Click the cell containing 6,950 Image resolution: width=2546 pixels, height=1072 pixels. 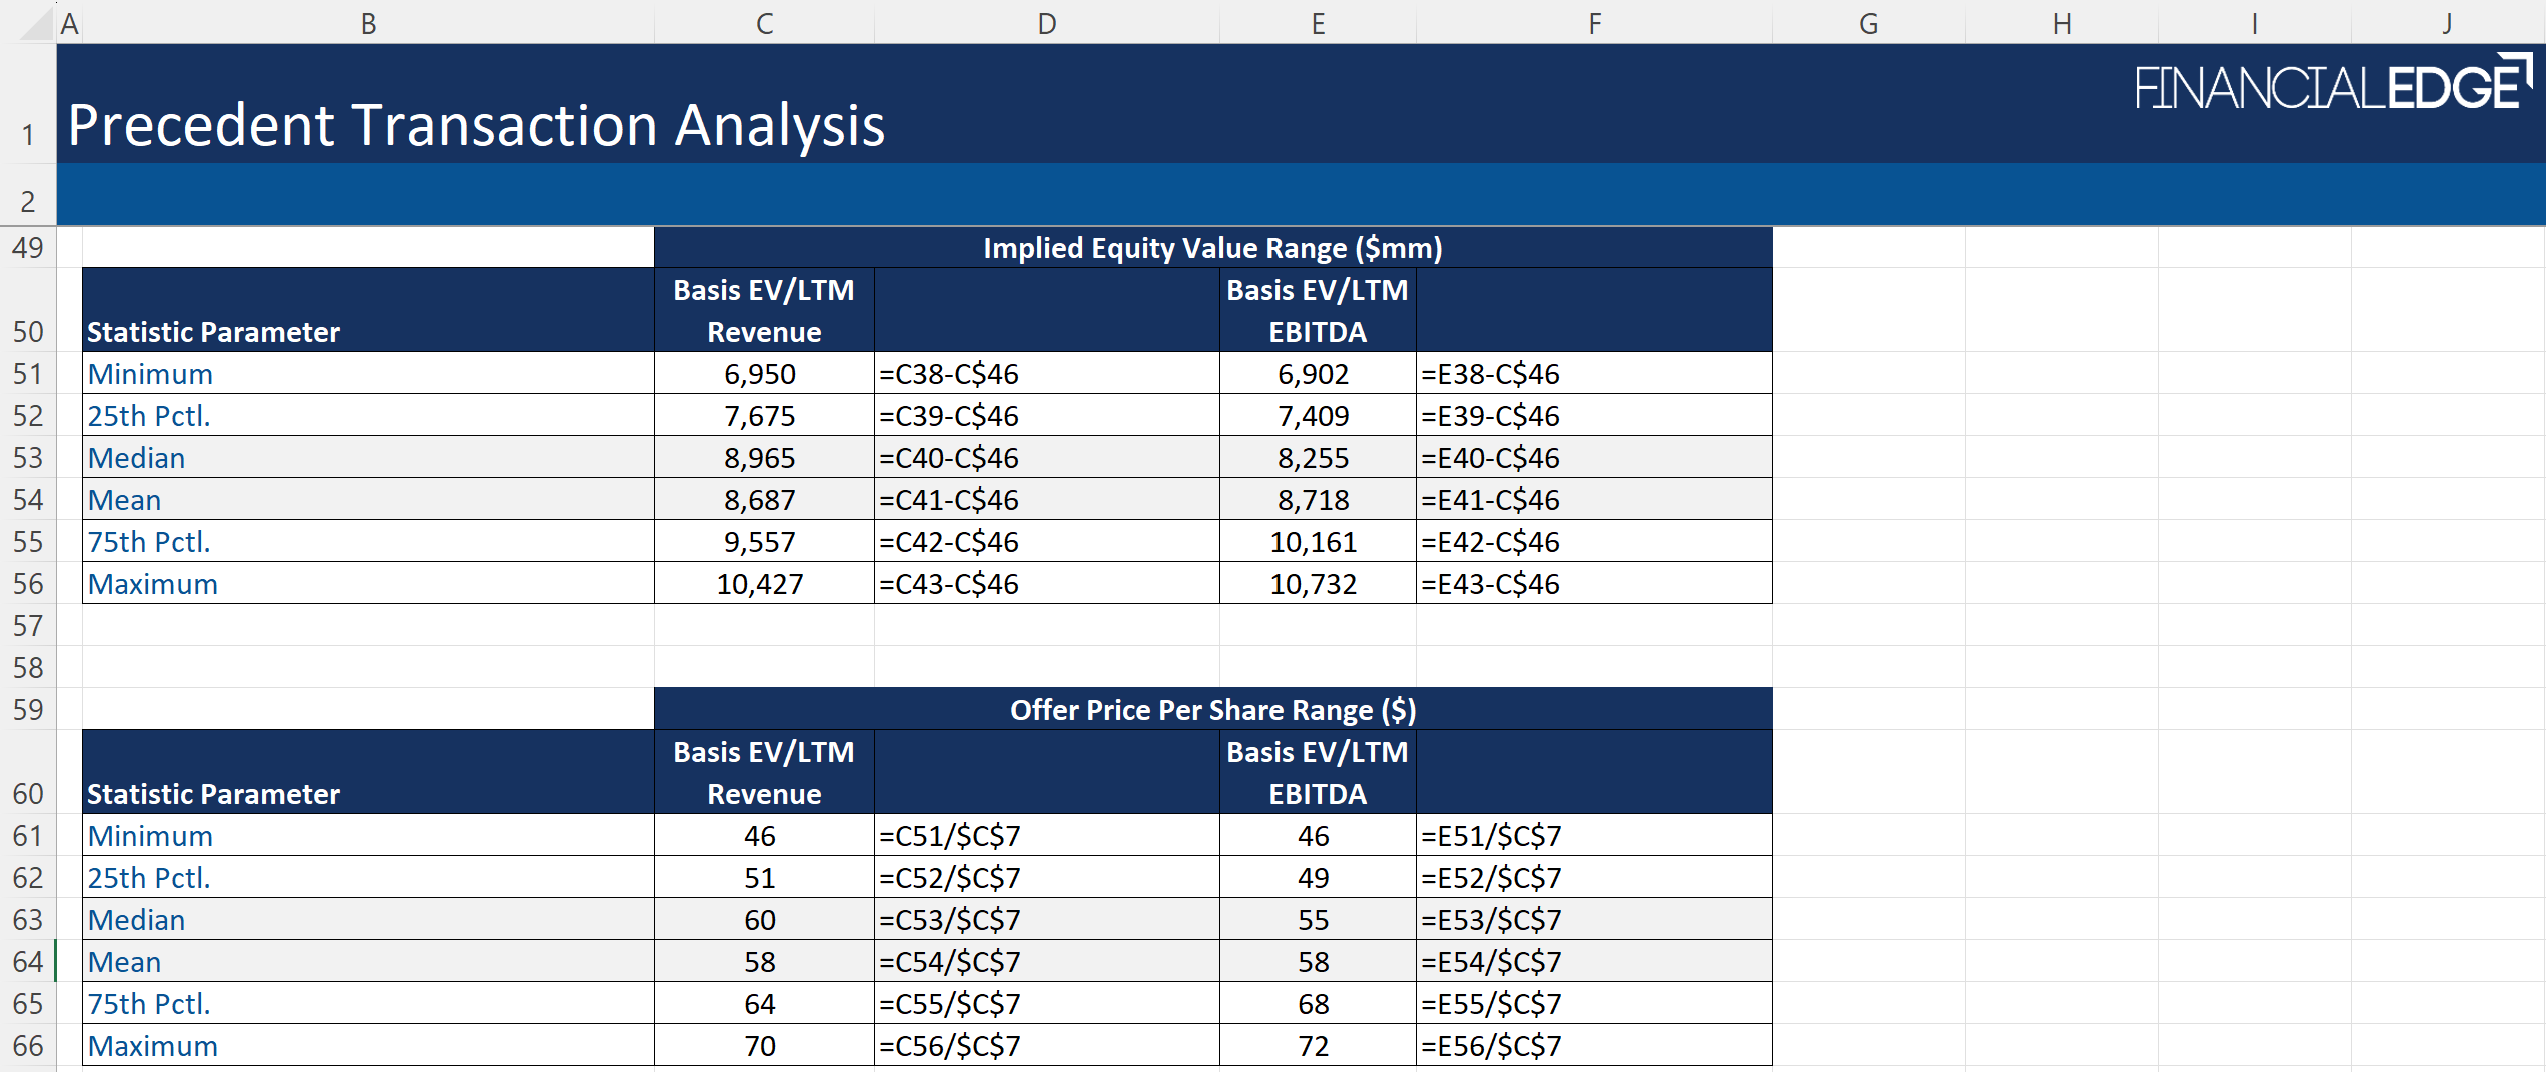[x=762, y=374]
